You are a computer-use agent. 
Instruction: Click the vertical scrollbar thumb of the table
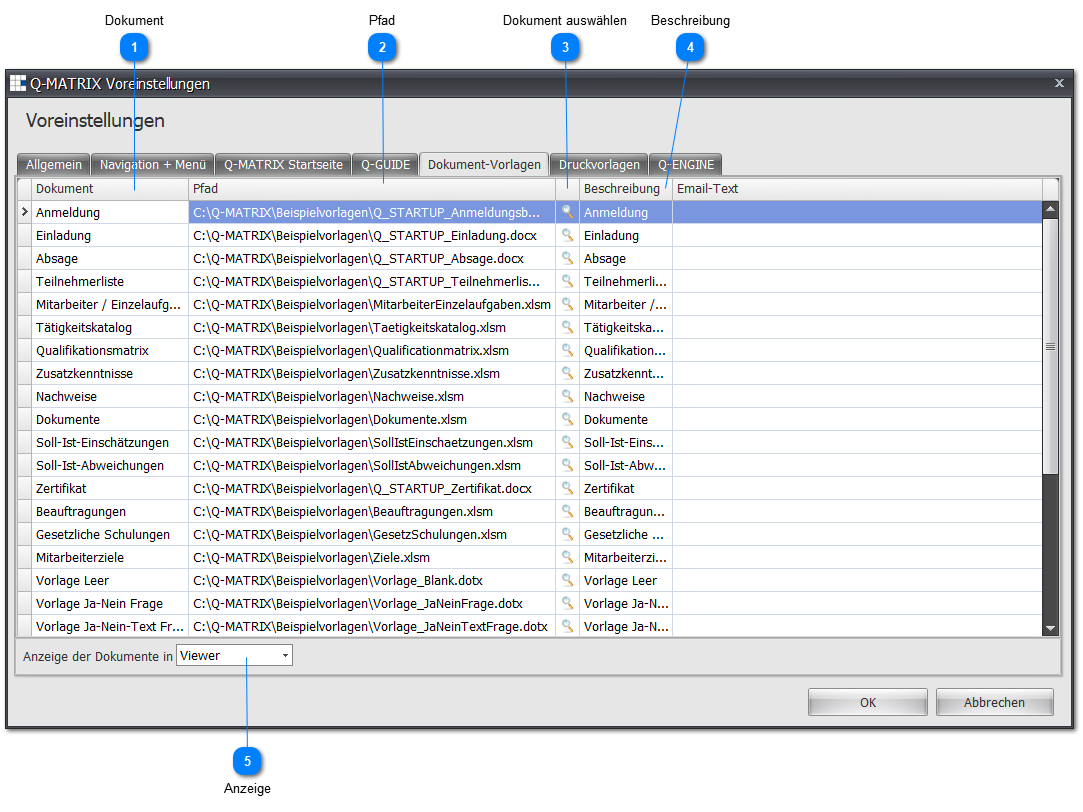coord(1051,347)
